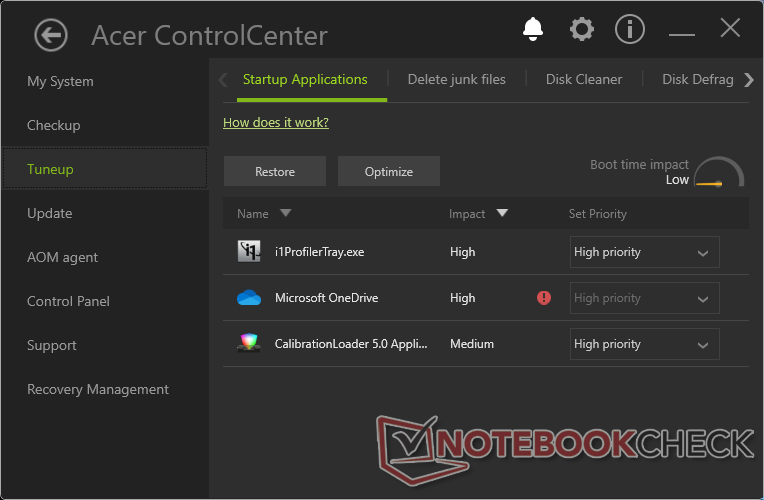Open Control Panel in the sidebar
Viewport: 764px width, 500px height.
[68, 301]
